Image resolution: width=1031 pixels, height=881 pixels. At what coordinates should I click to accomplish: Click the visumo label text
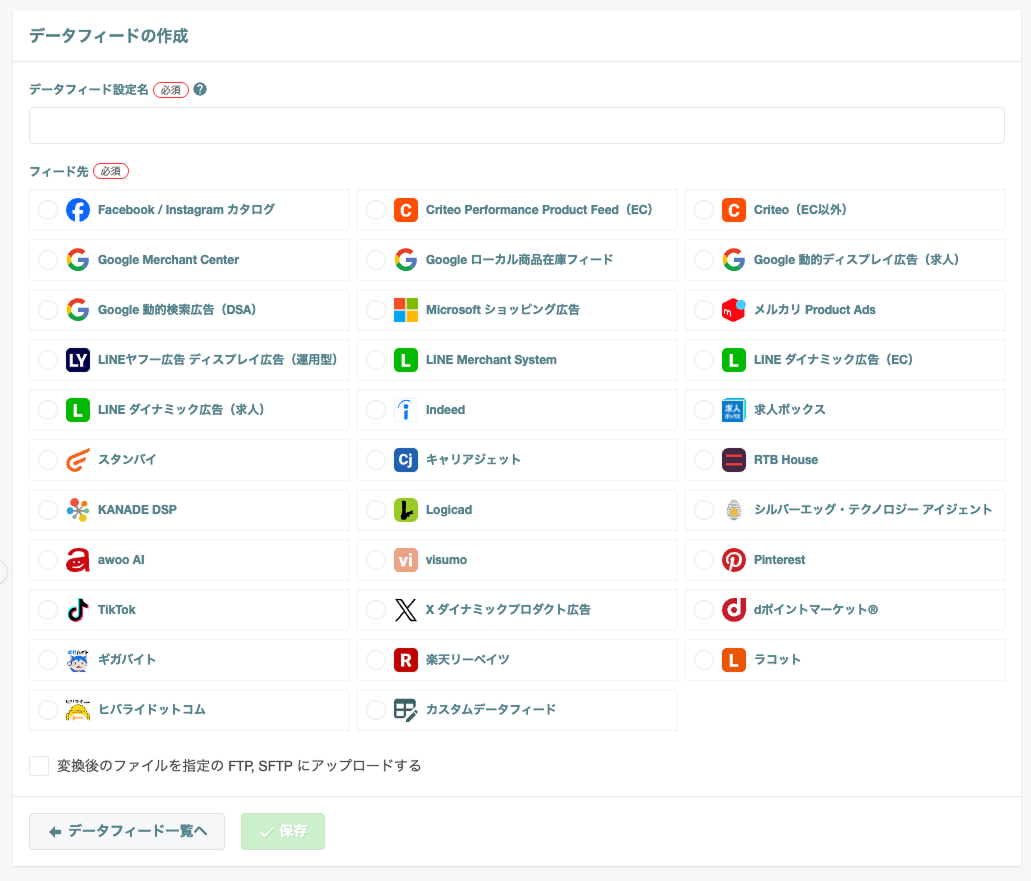click(x=446, y=560)
